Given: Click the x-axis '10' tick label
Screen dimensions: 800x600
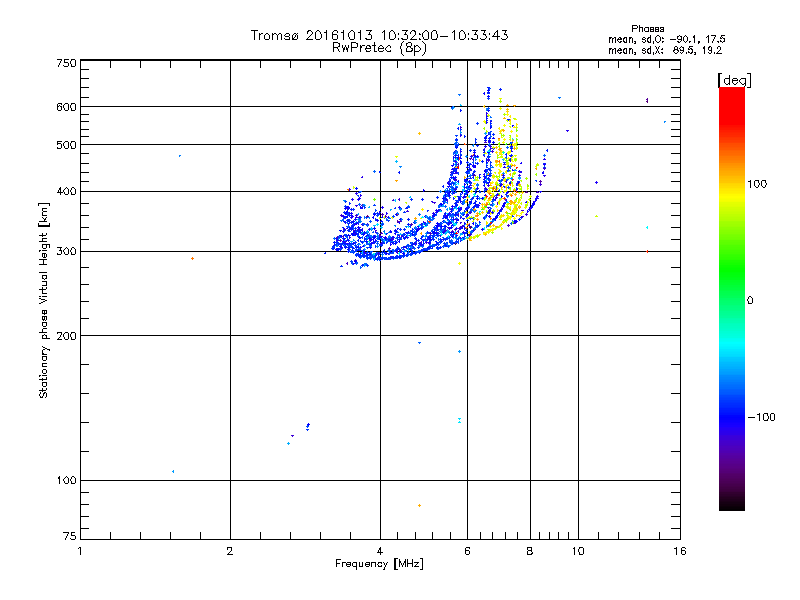Looking at the screenshot, I should coord(578,551).
